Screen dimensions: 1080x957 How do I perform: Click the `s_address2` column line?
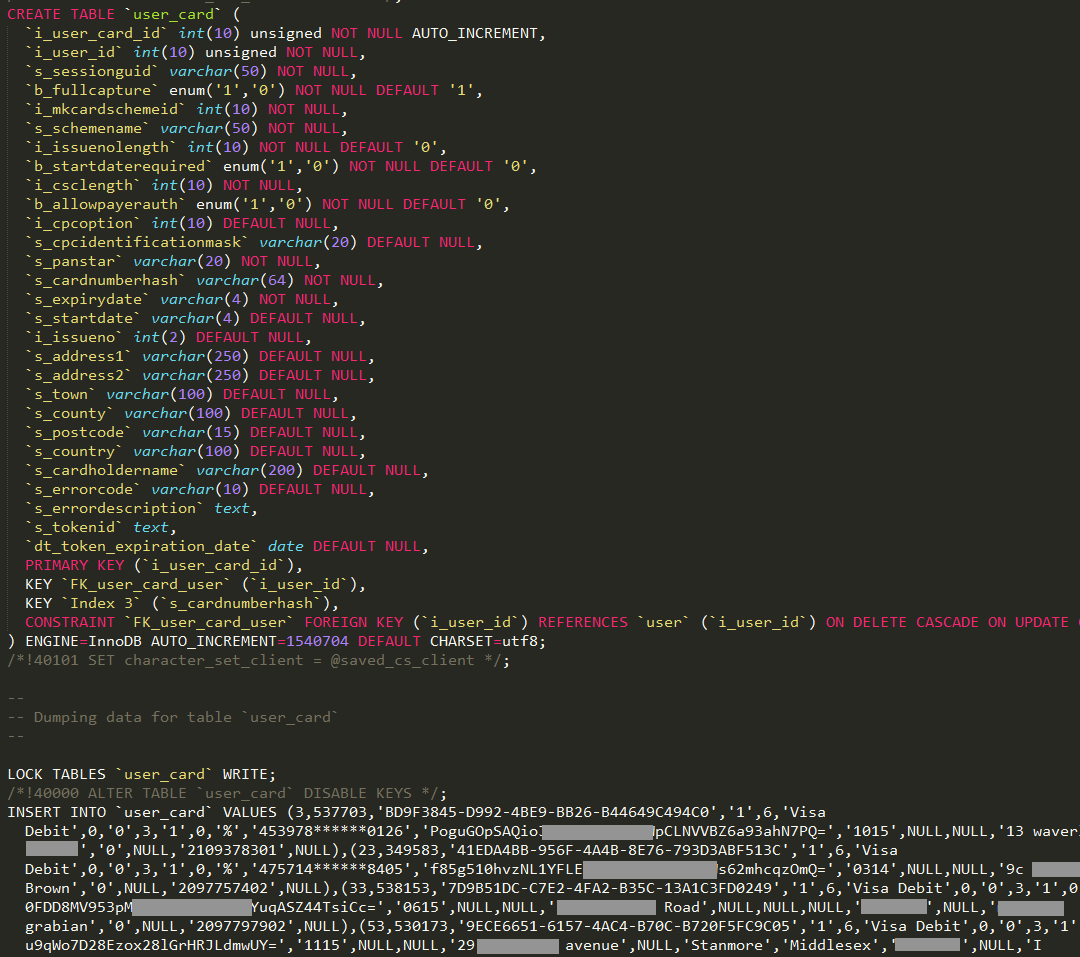click(x=200, y=375)
